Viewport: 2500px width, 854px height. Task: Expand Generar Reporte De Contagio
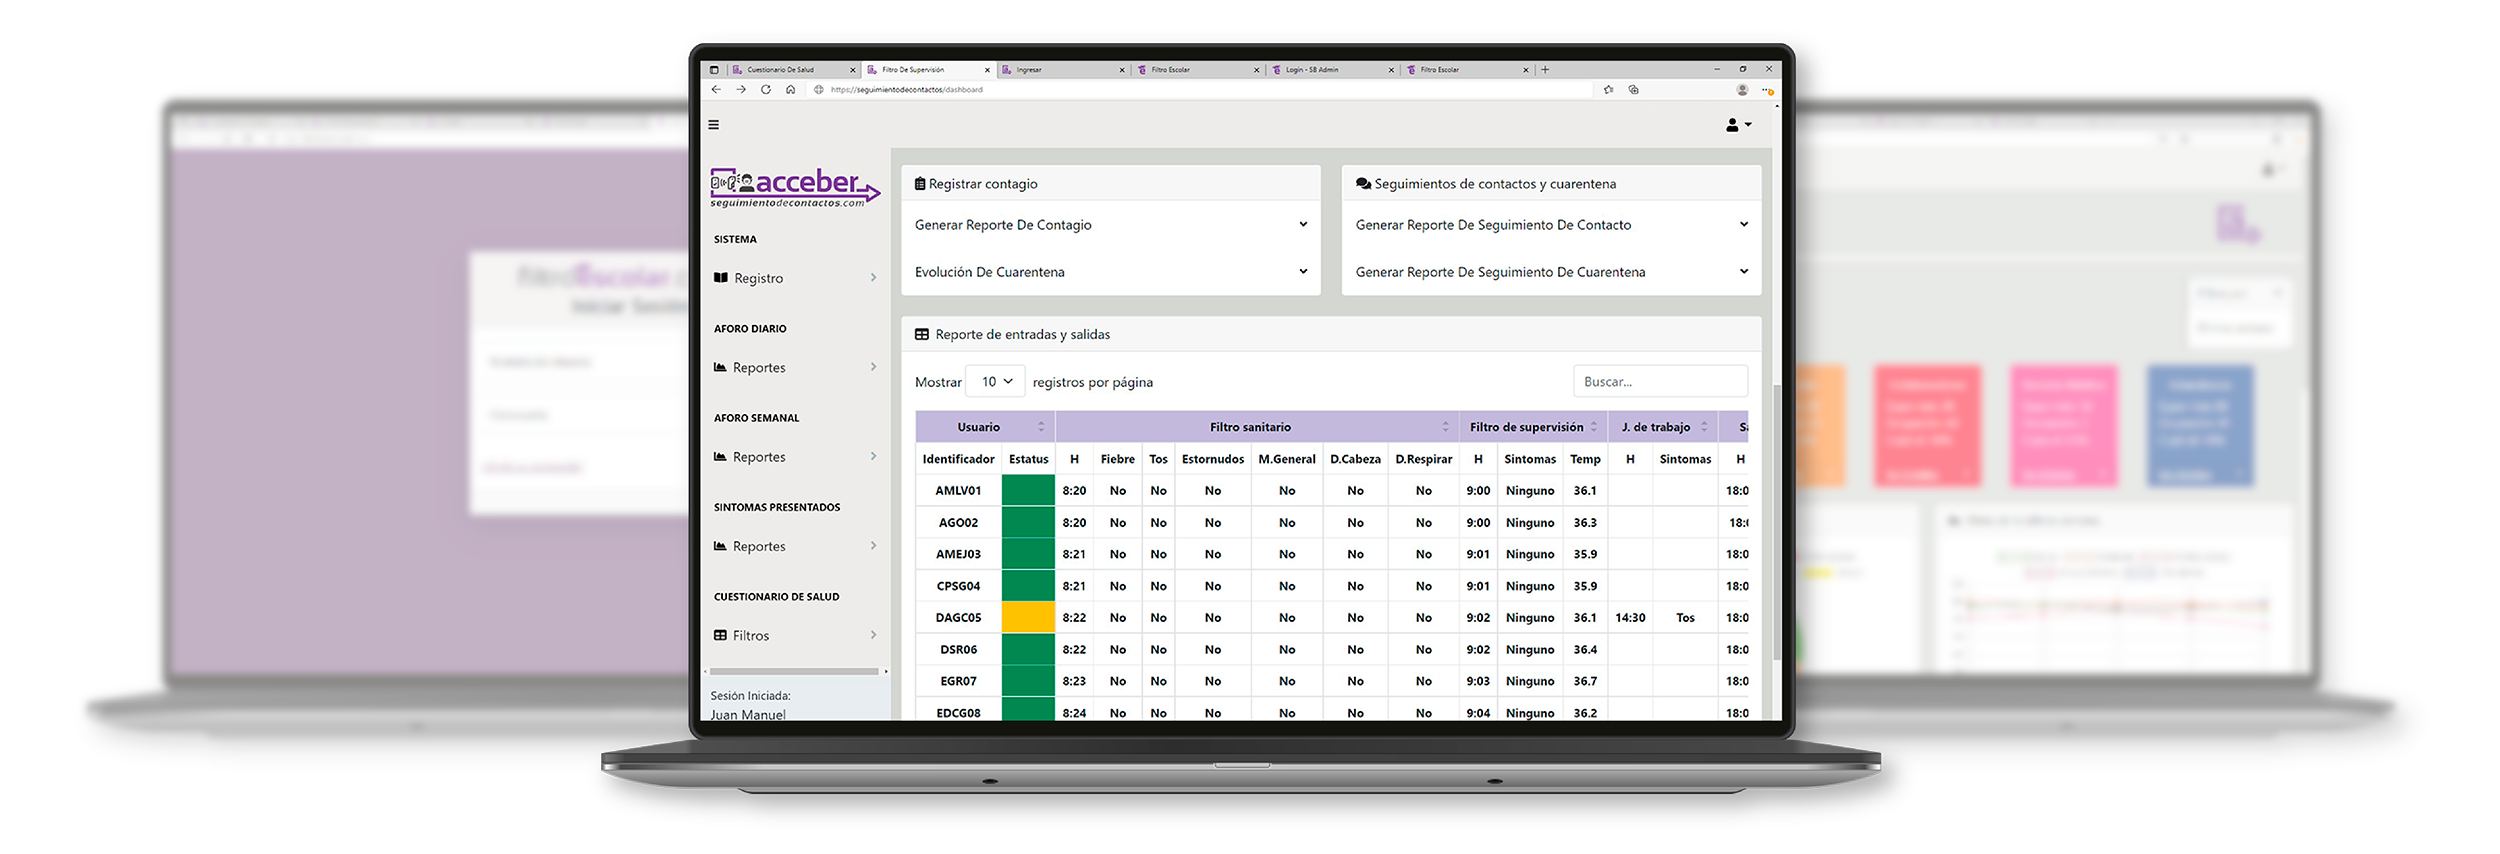[1110, 225]
